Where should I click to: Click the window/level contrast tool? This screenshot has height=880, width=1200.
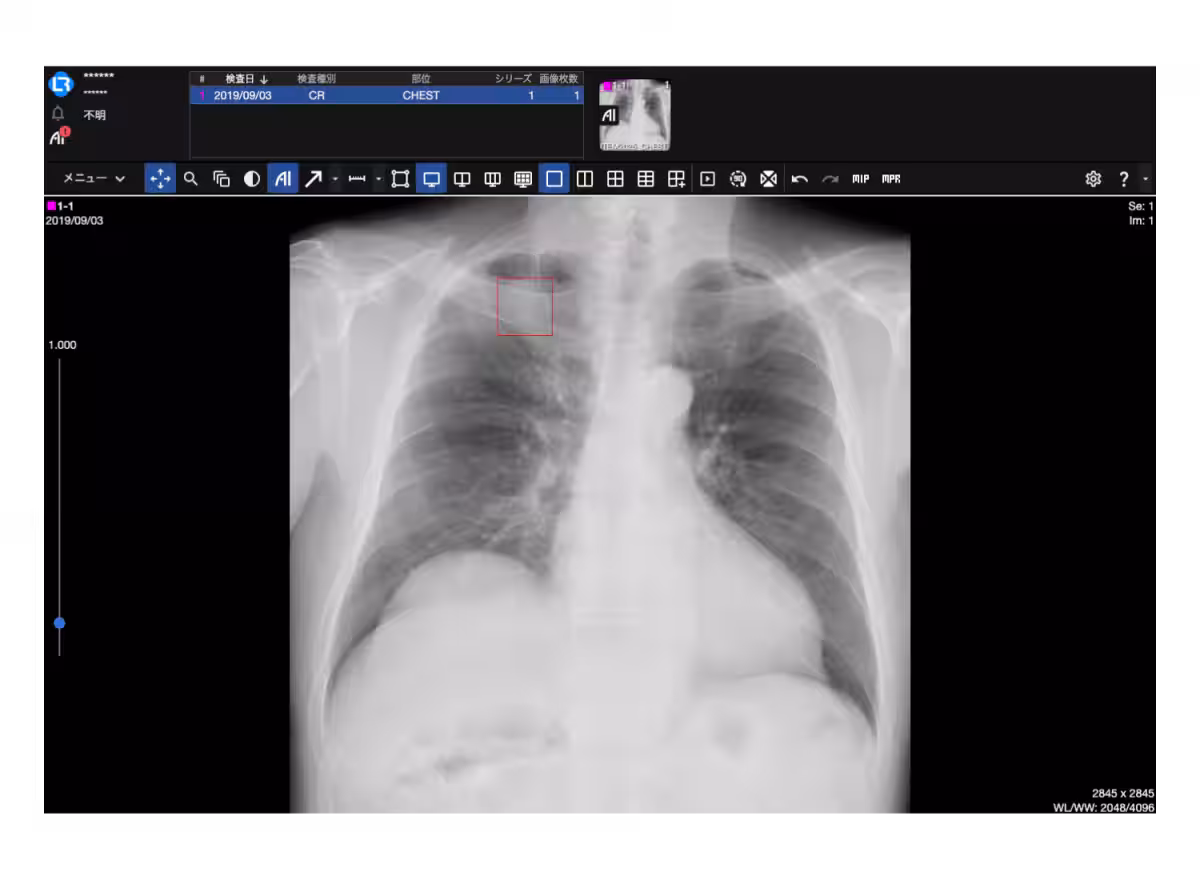252,179
